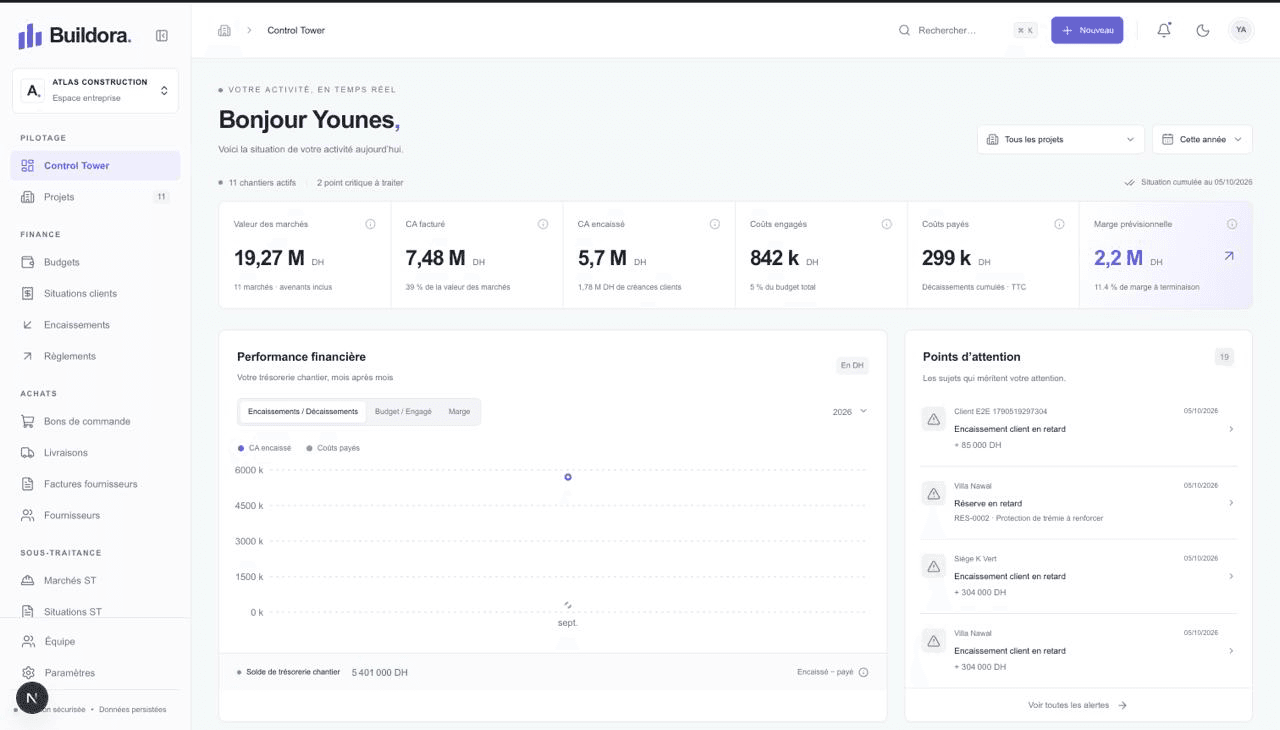Viewport: 1280px width, 730px height.
Task: Toggle Coûts payés legend series
Action: (x=333, y=448)
